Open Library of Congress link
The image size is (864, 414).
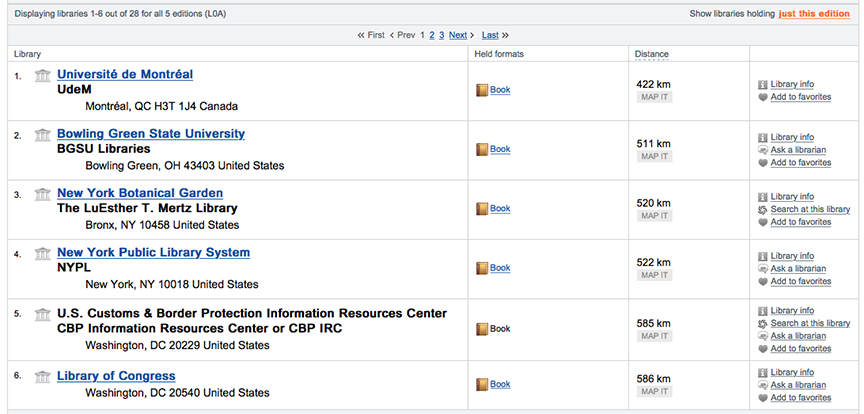[x=116, y=376]
